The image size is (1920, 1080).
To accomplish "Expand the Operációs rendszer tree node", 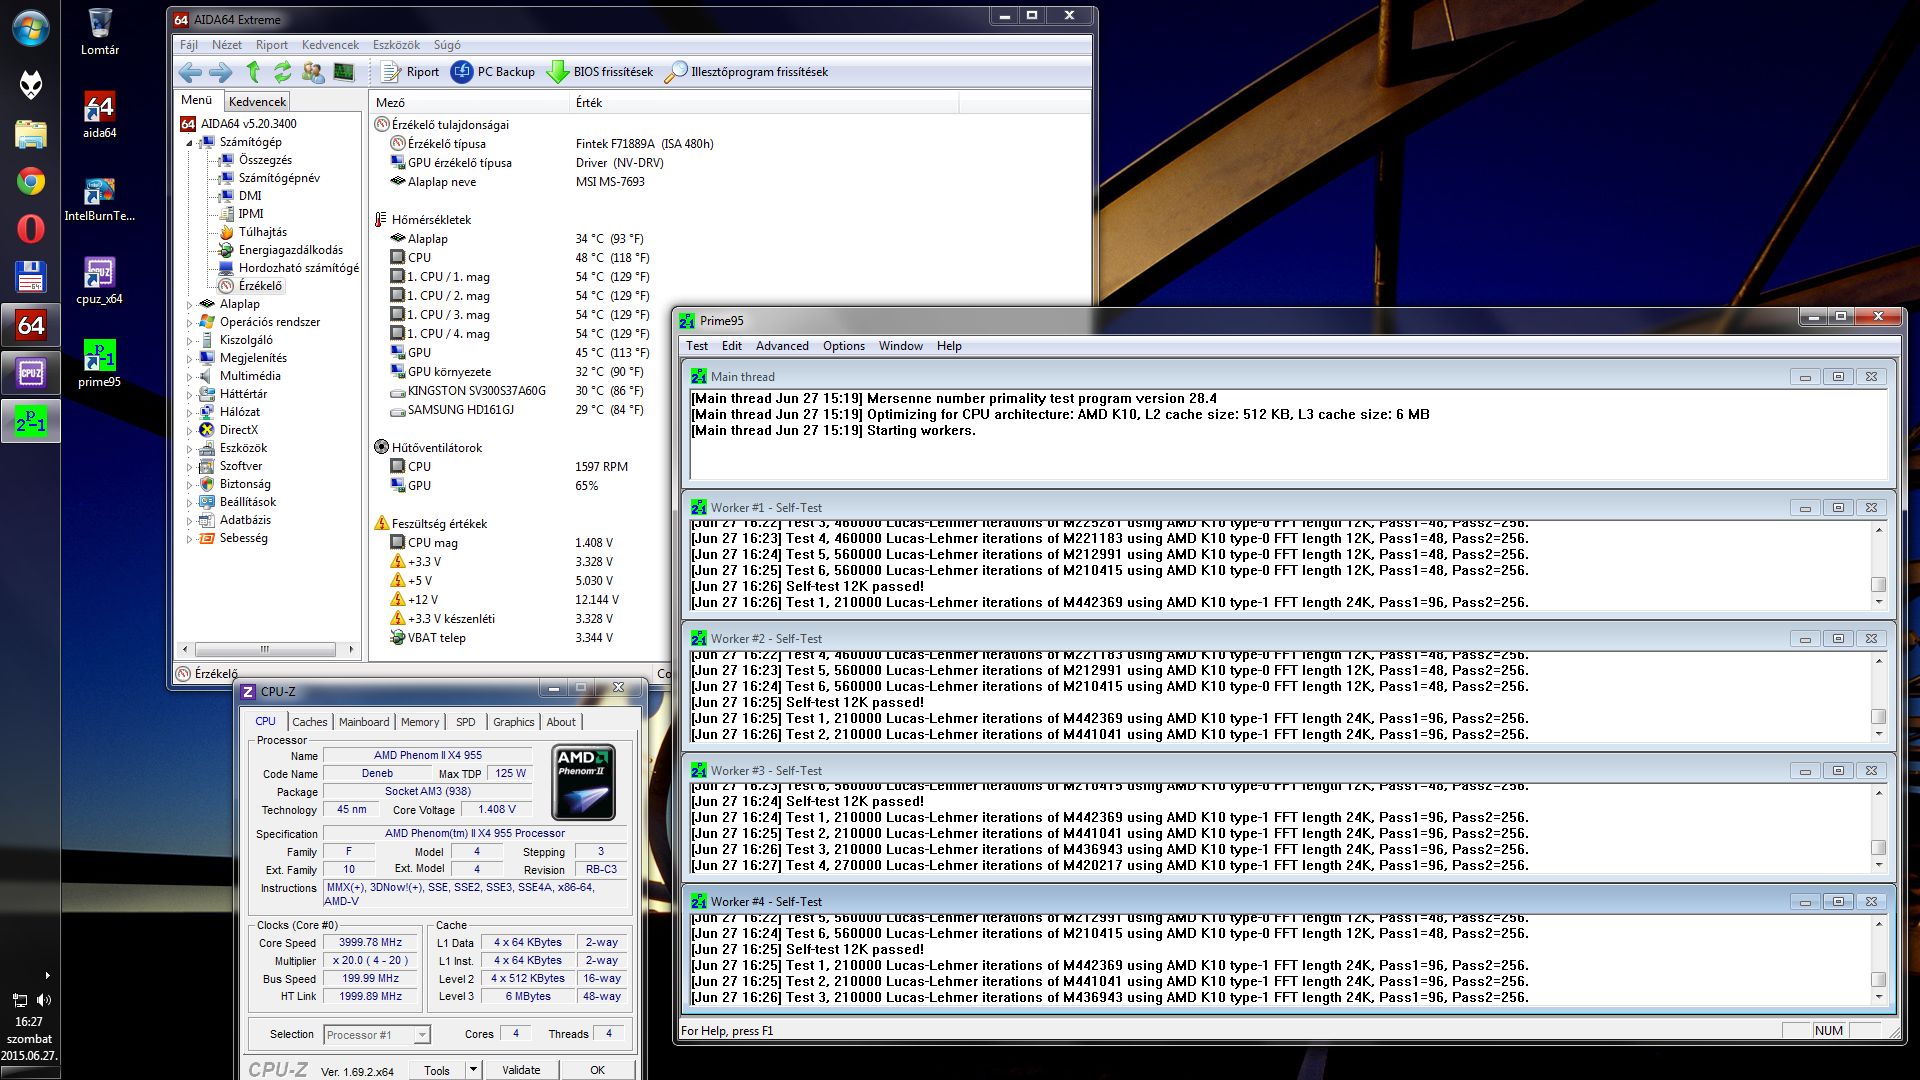I will pos(189,323).
